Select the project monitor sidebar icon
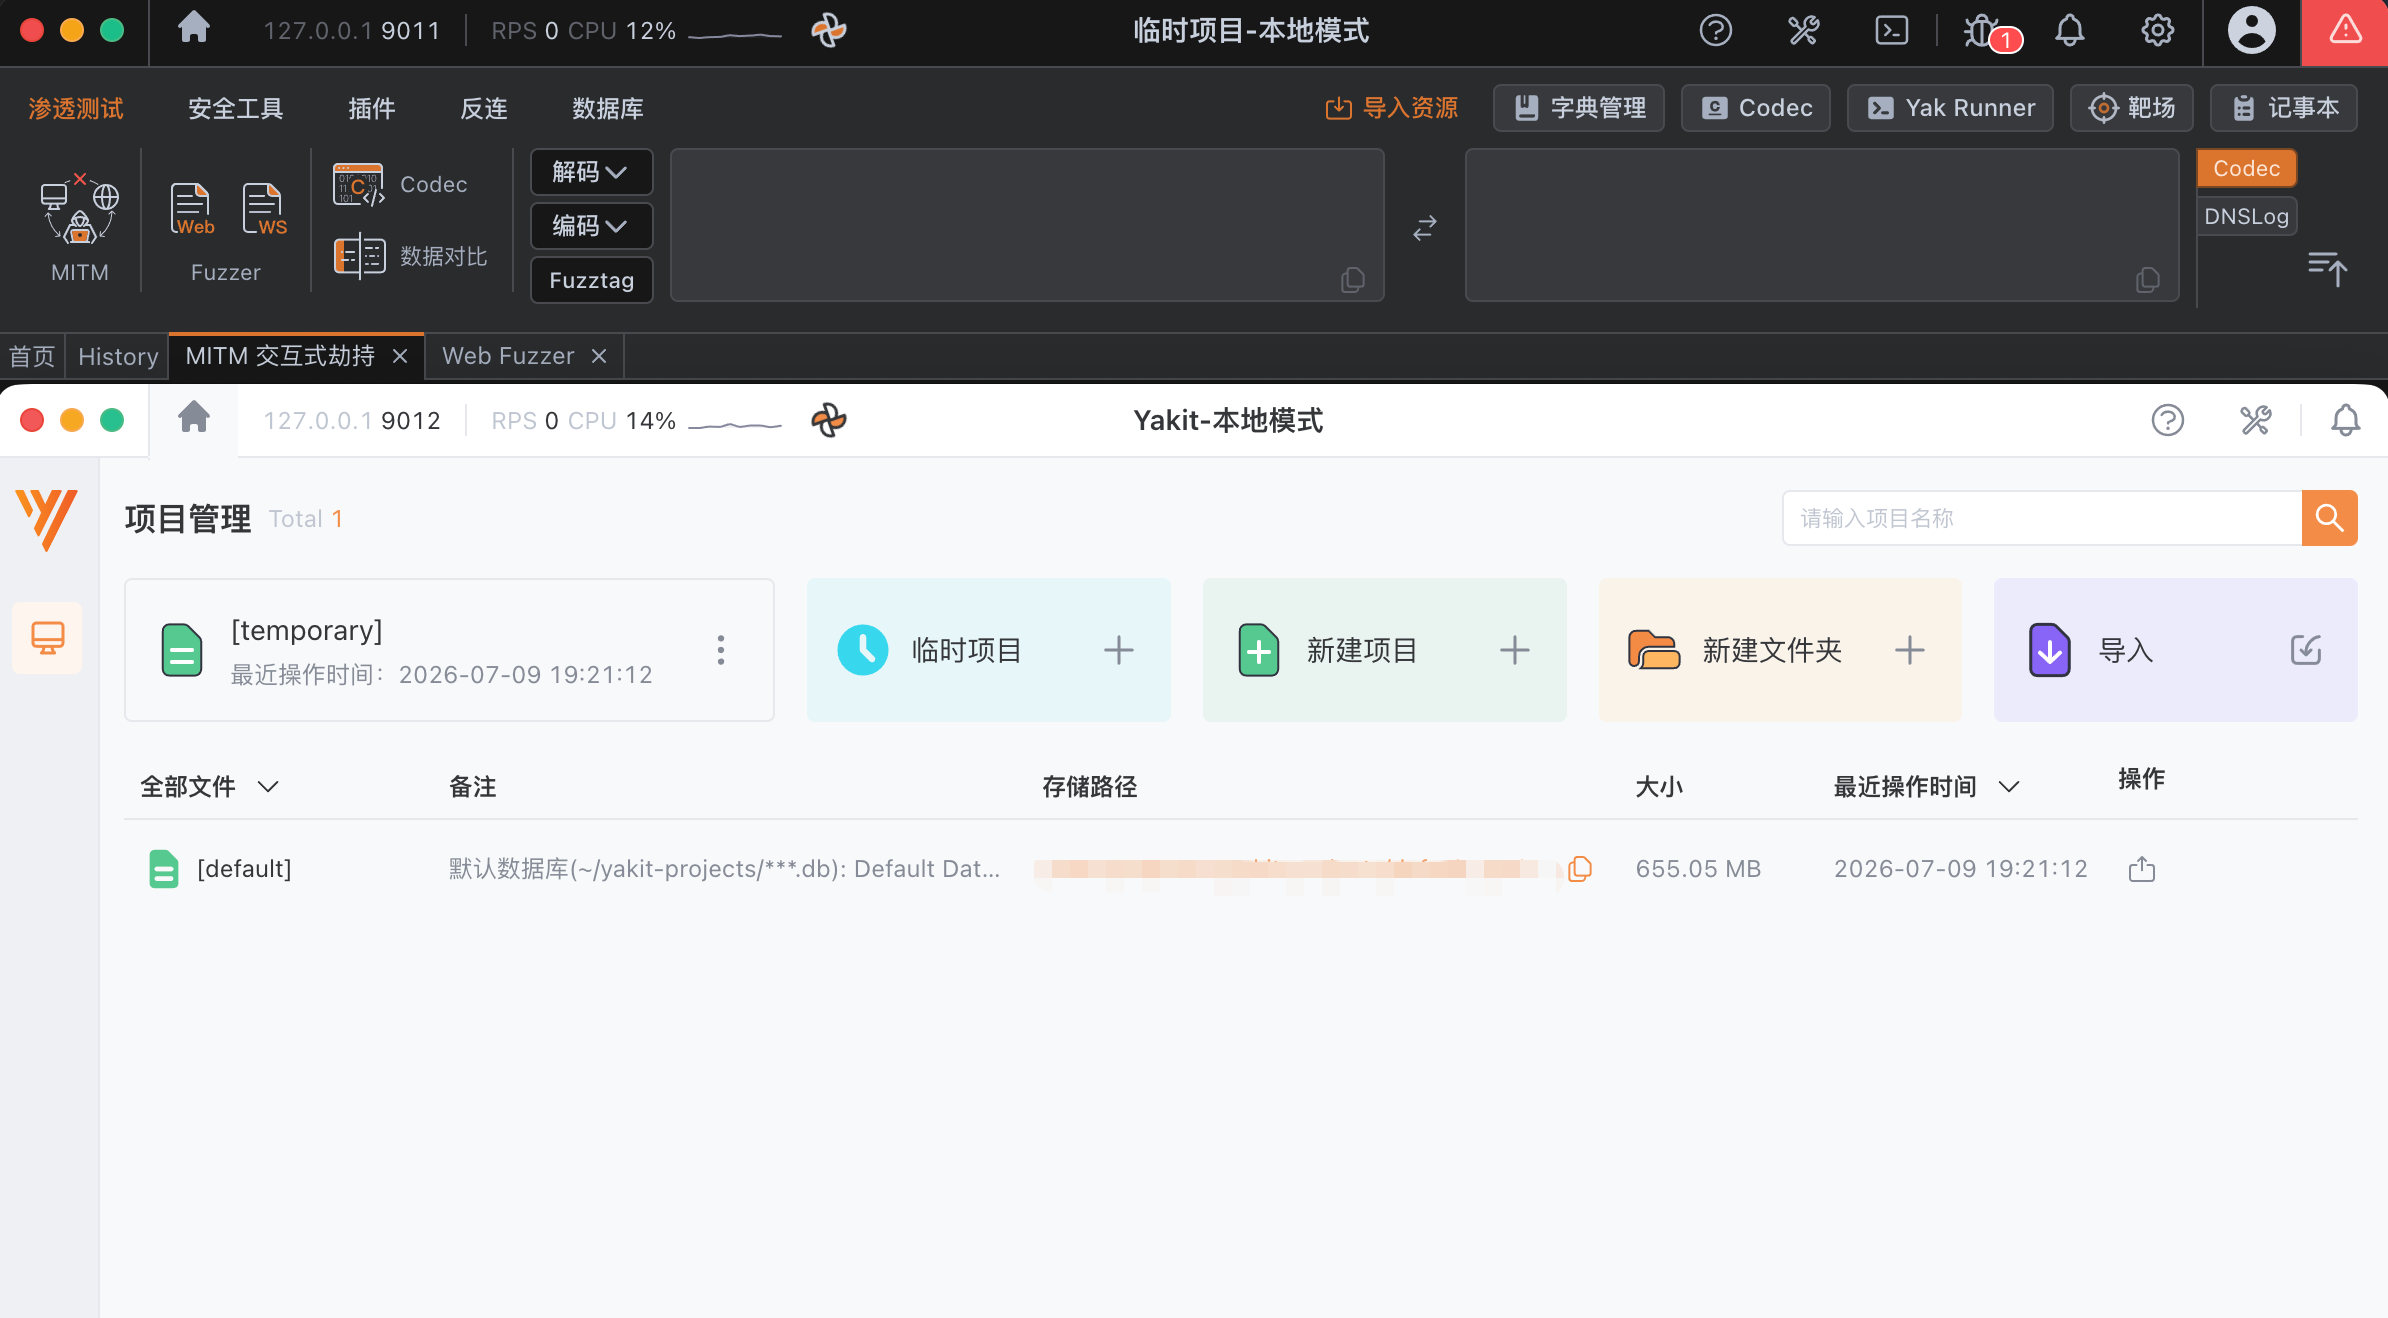Image resolution: width=2388 pixels, height=1318 pixels. click(47, 638)
